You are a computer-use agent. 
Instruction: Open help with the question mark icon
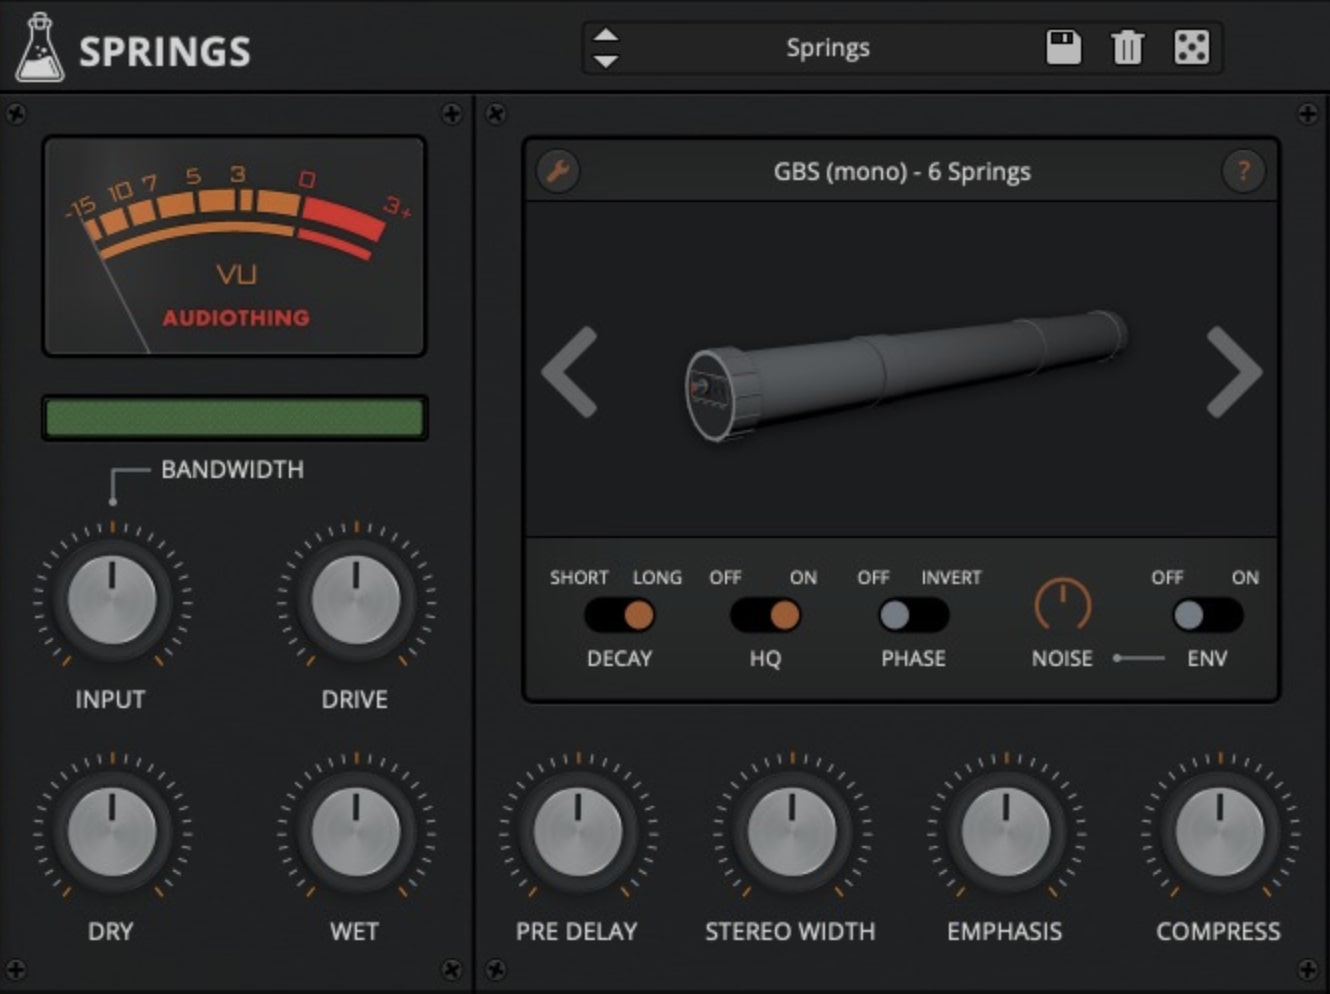1244,171
